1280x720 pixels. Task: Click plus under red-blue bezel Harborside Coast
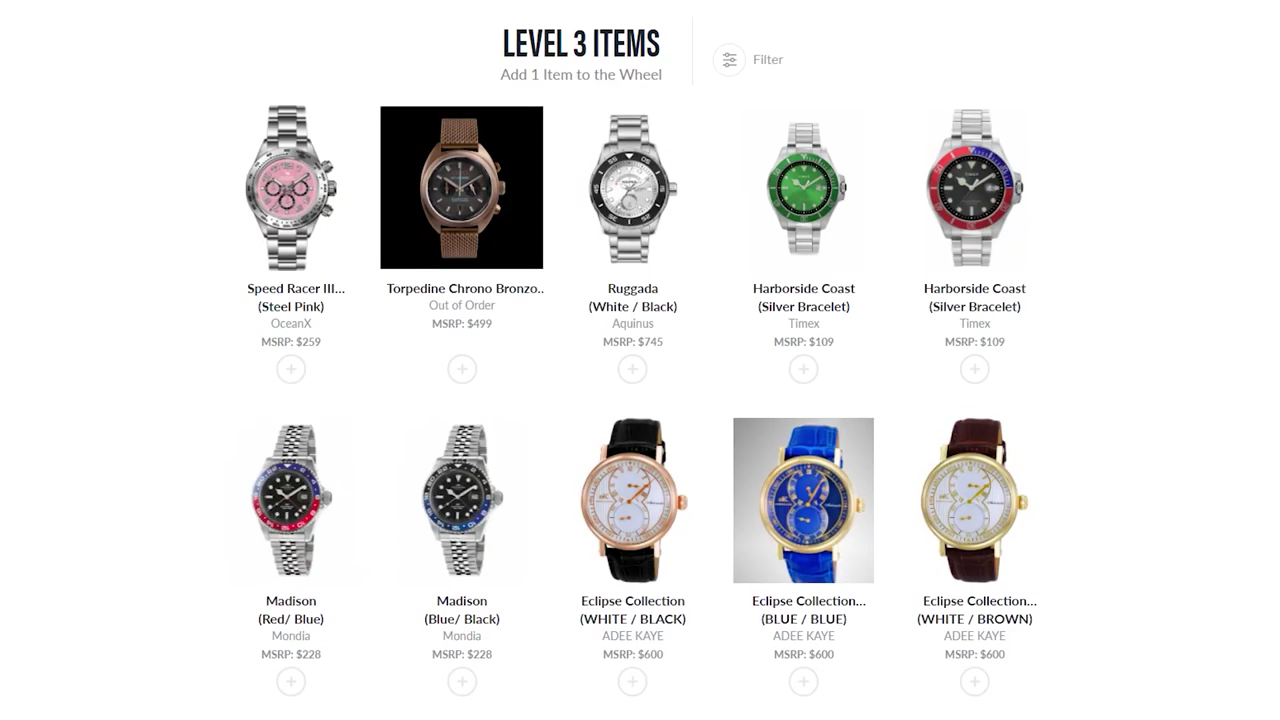pyautogui.click(x=974, y=369)
